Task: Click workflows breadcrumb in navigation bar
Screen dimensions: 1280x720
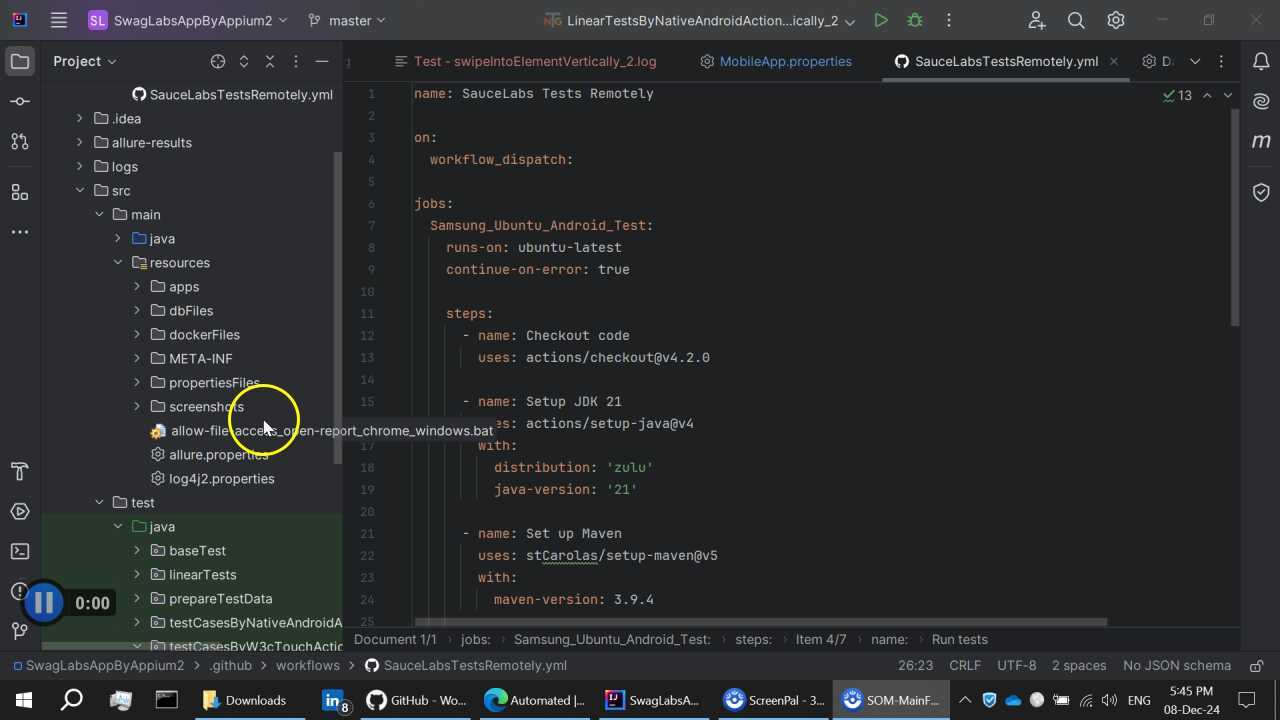Action: click(x=308, y=665)
